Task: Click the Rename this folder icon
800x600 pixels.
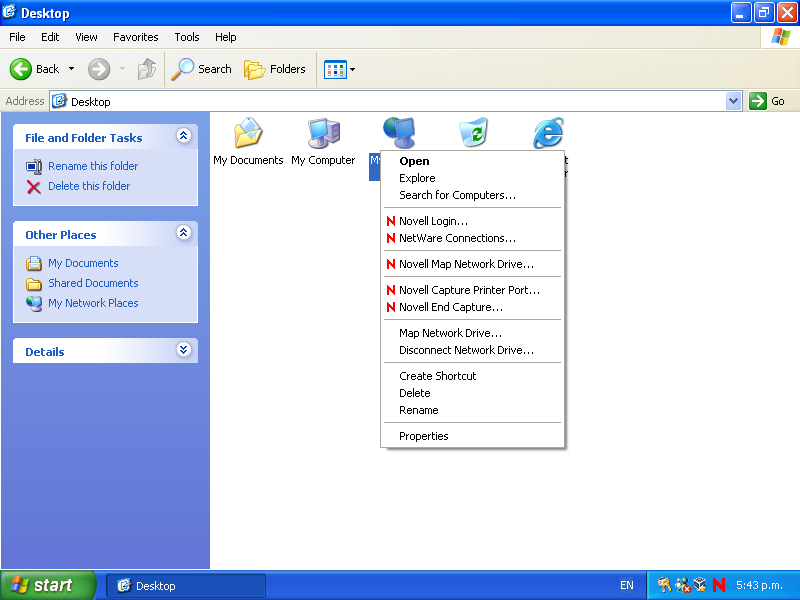Action: pyautogui.click(x=34, y=167)
